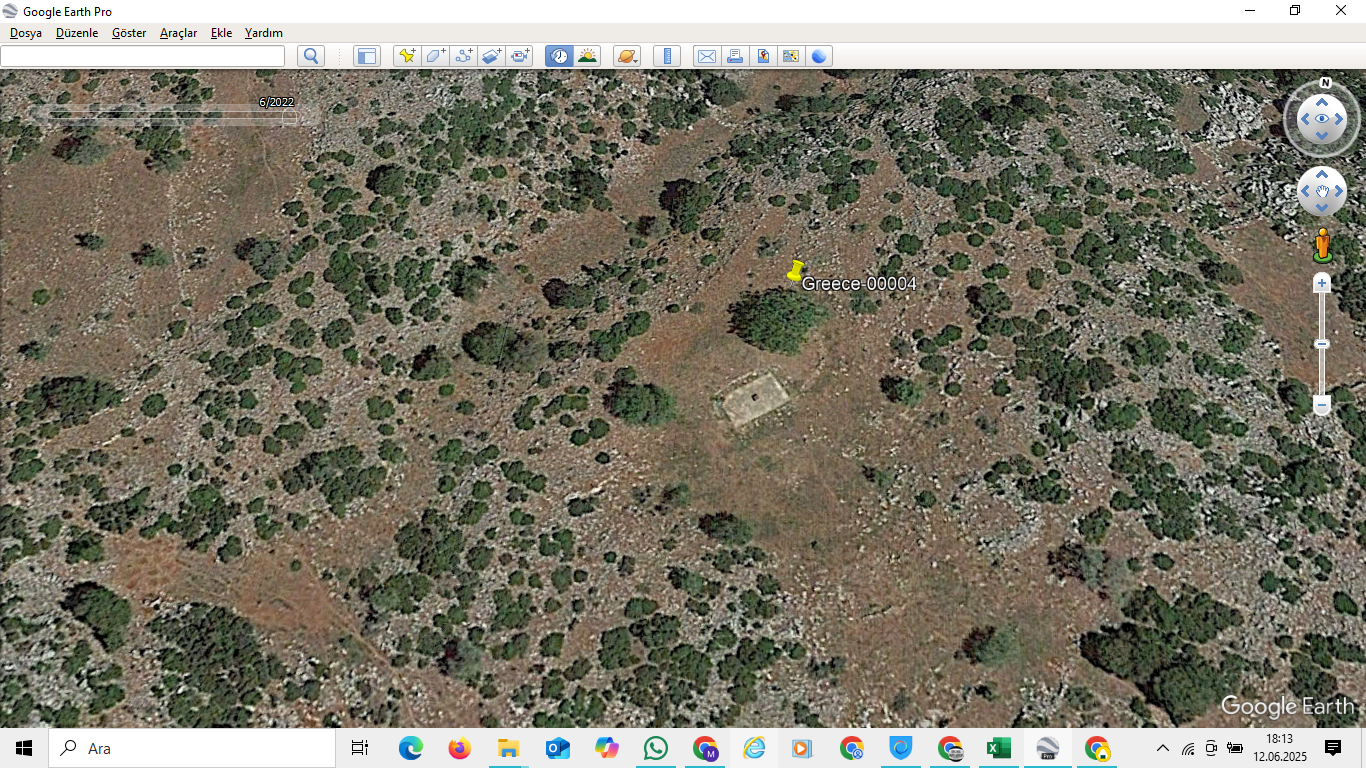Click the Print icon
Screen dimensions: 1366x768
(735, 56)
